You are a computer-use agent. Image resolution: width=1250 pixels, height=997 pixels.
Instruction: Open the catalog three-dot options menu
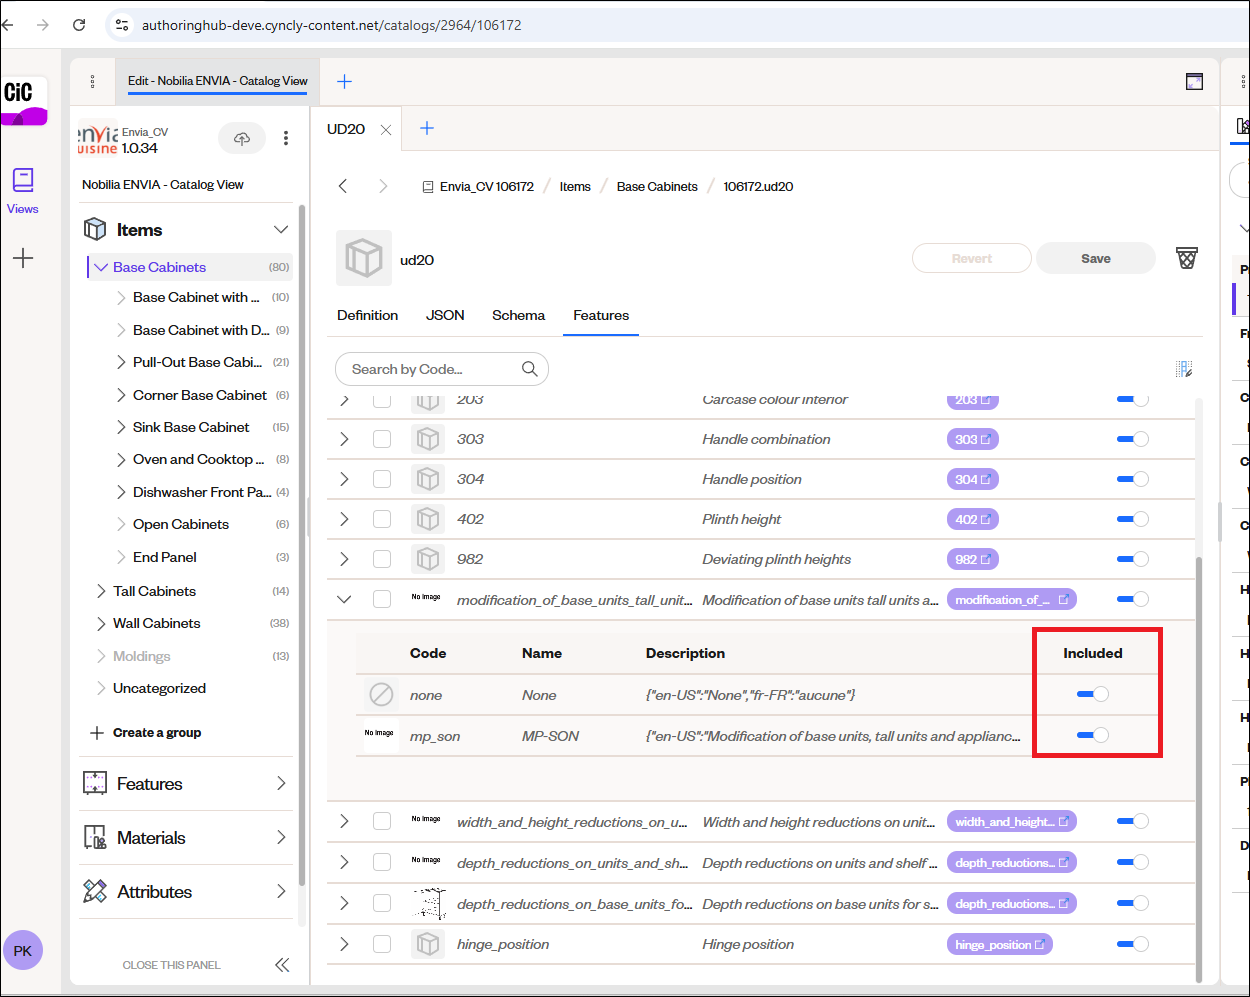tap(286, 138)
